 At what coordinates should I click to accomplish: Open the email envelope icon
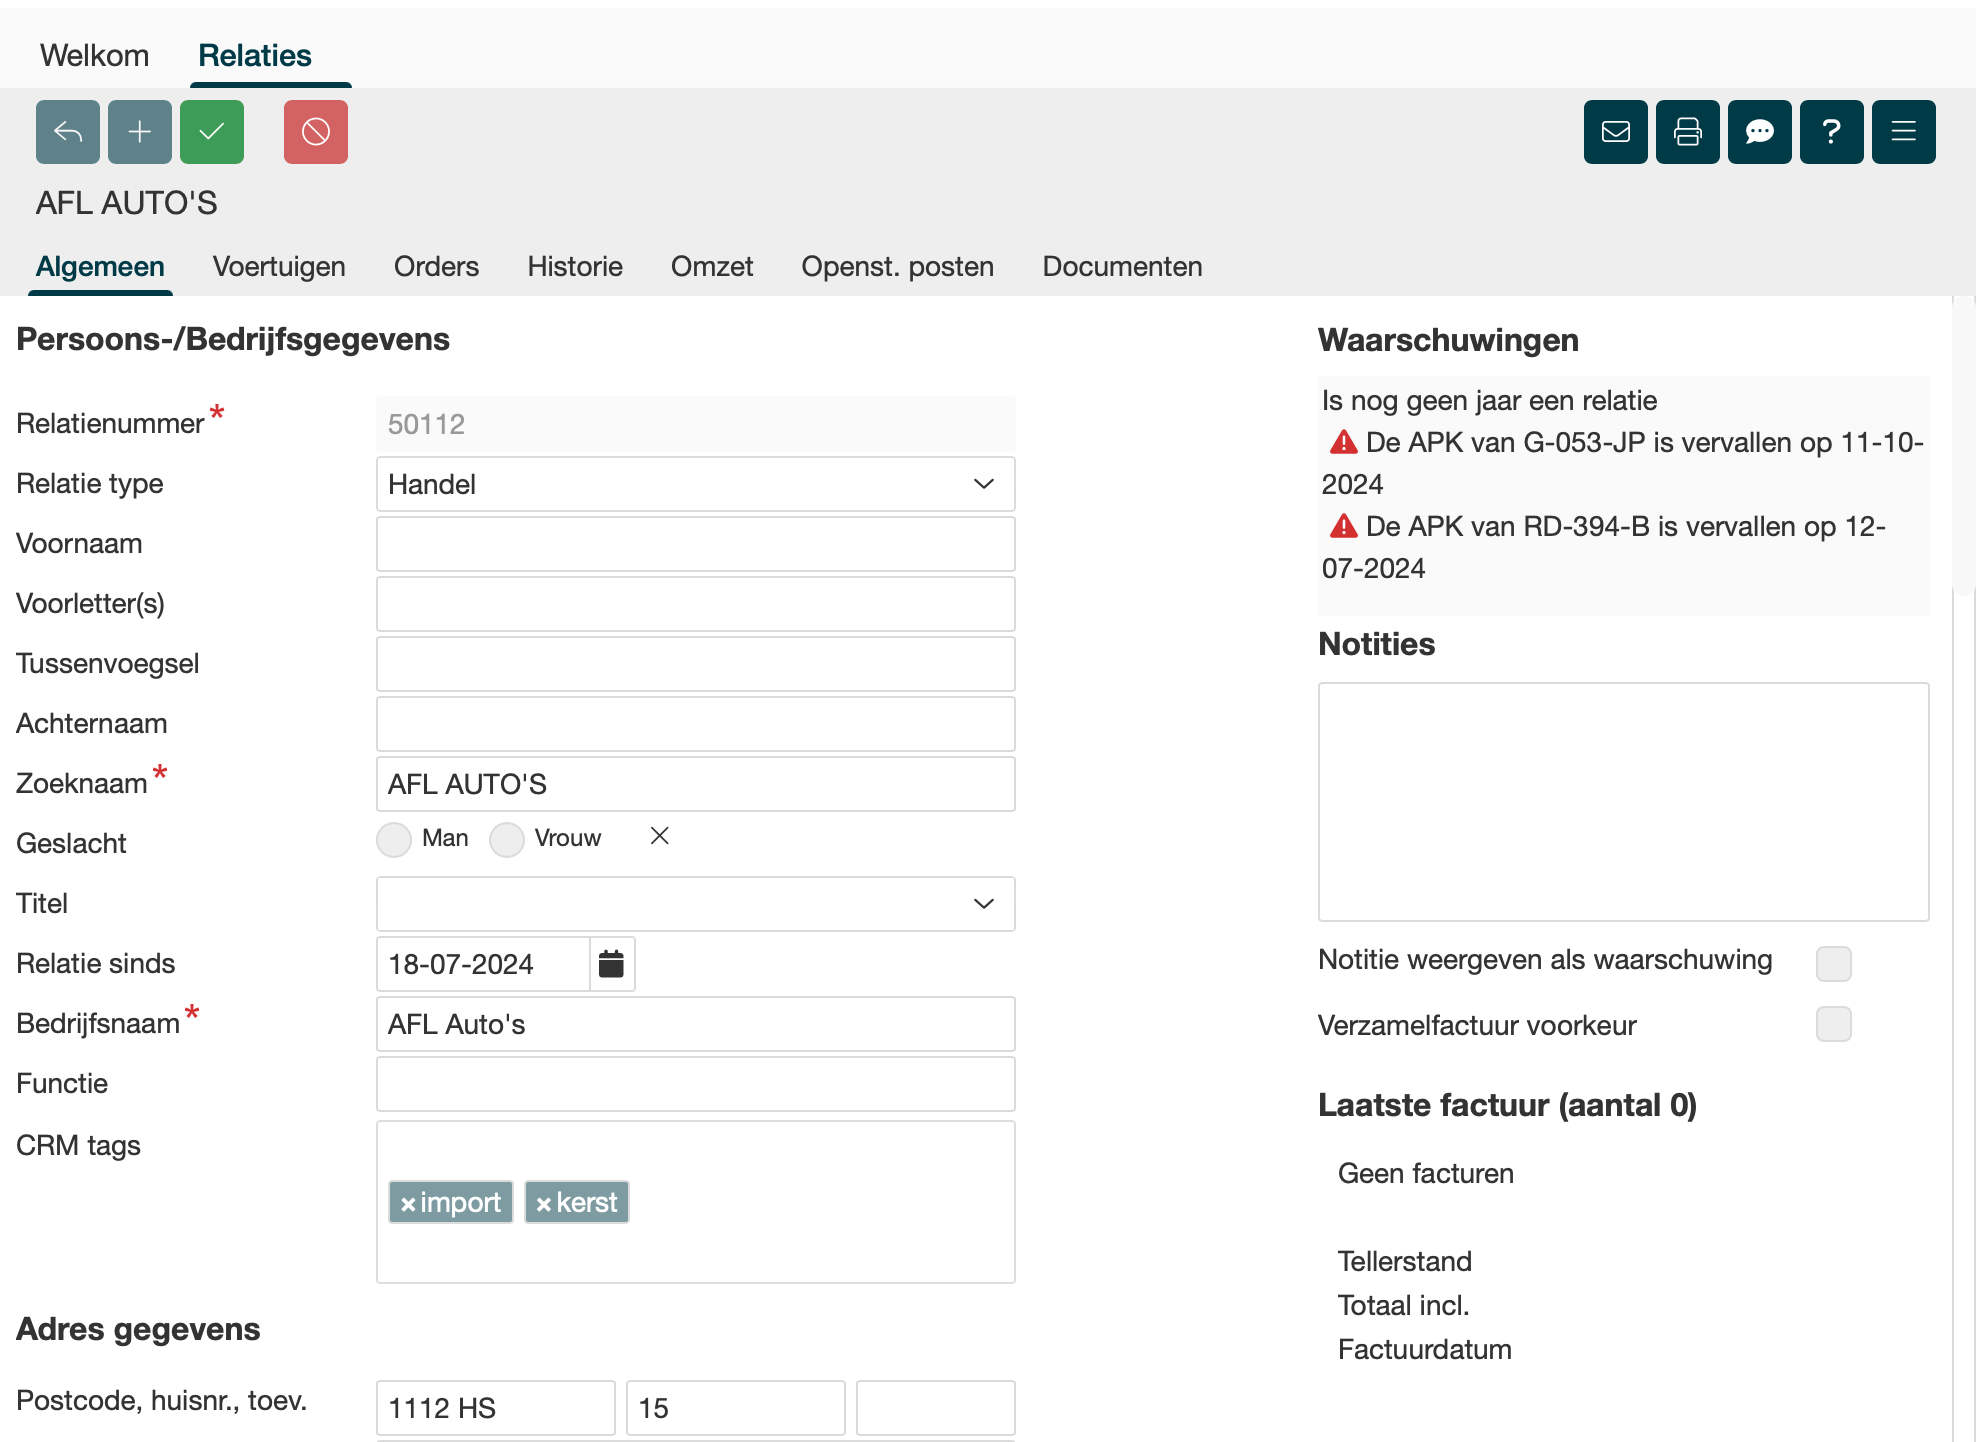point(1616,132)
